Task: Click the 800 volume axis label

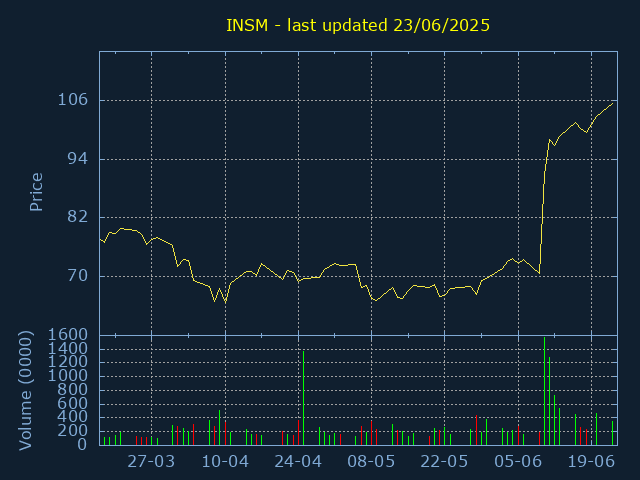Action: (x=73, y=390)
